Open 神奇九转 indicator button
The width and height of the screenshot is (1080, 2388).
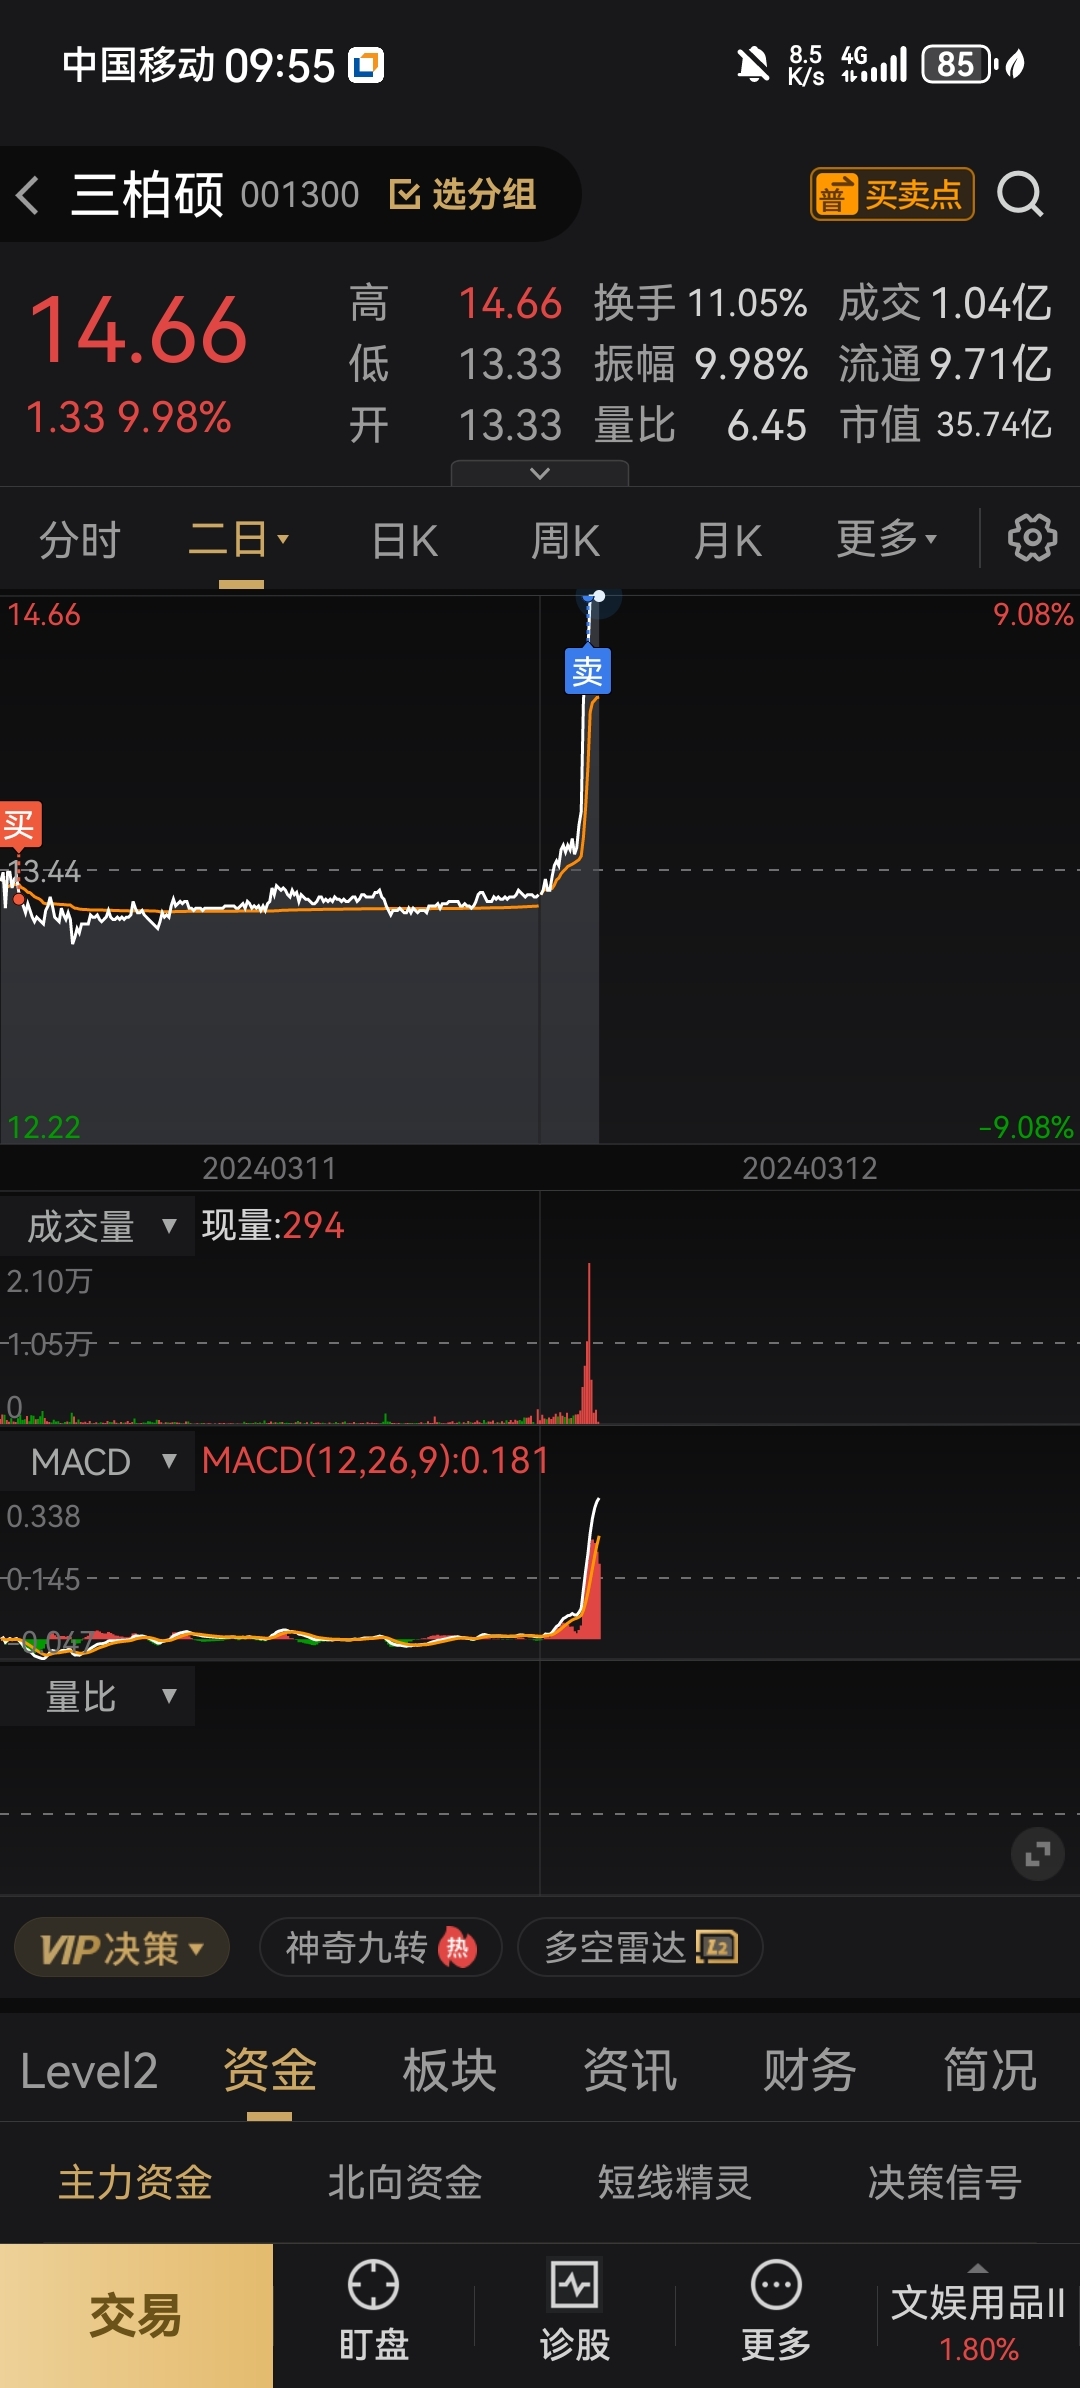pyautogui.click(x=380, y=1947)
